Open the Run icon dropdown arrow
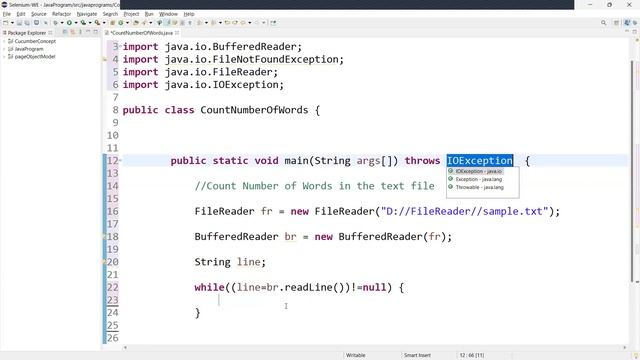This screenshot has width=640, height=360. point(76,23)
